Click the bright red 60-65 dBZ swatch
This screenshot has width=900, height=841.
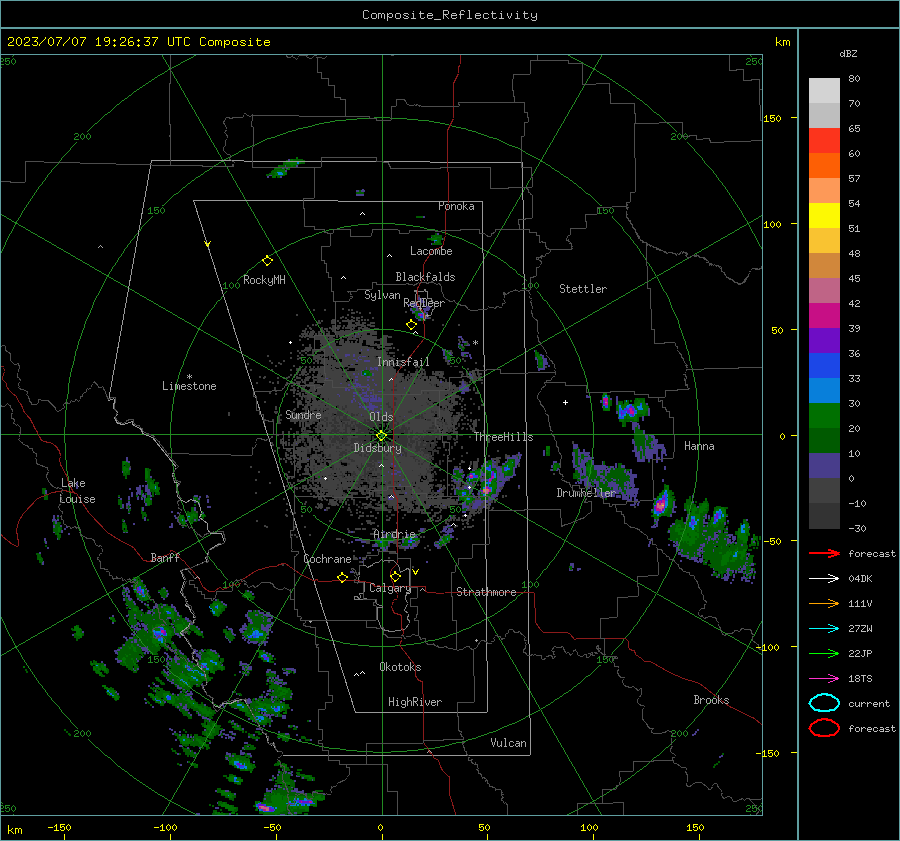click(x=824, y=140)
